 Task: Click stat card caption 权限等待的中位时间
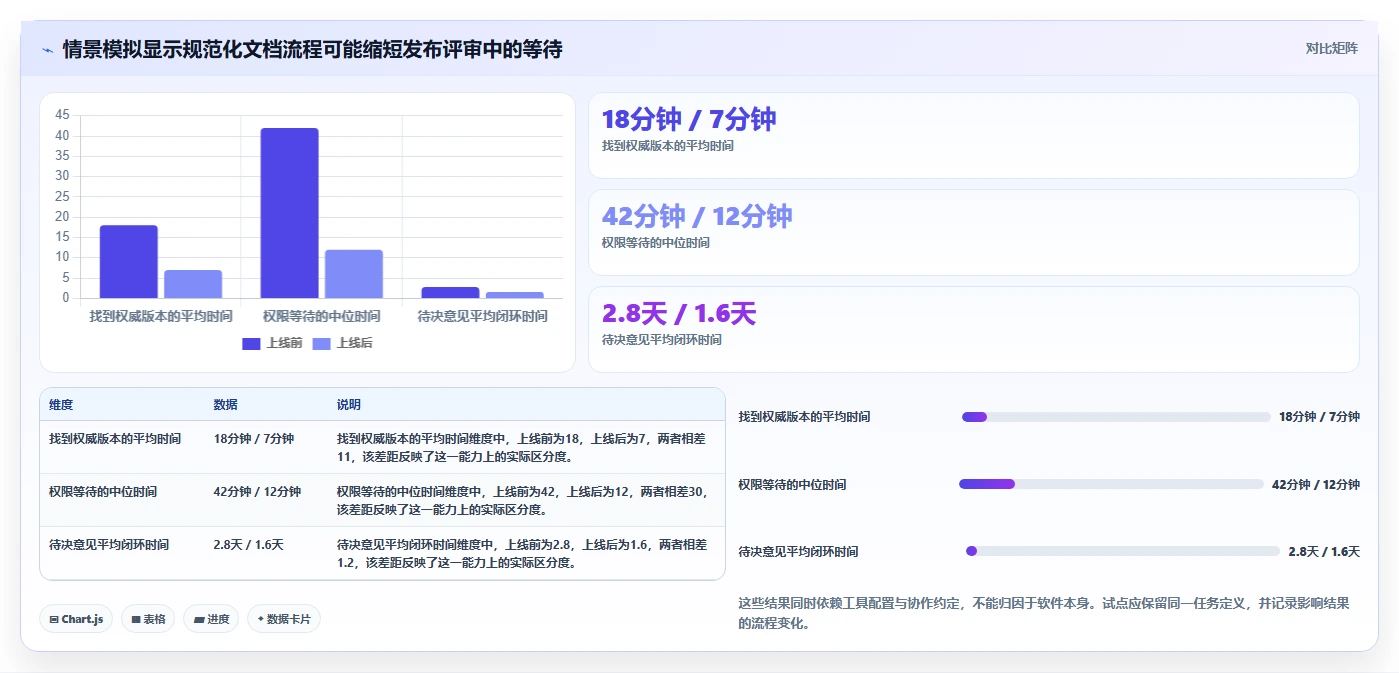tap(655, 243)
